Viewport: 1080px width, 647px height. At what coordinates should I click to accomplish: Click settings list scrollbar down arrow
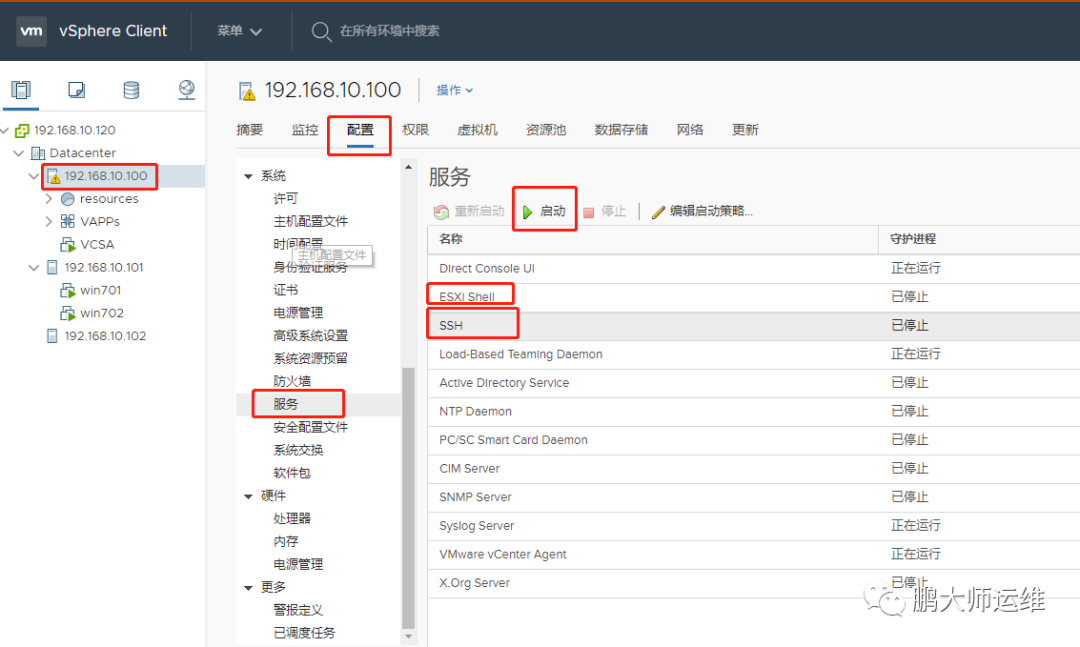[408, 636]
